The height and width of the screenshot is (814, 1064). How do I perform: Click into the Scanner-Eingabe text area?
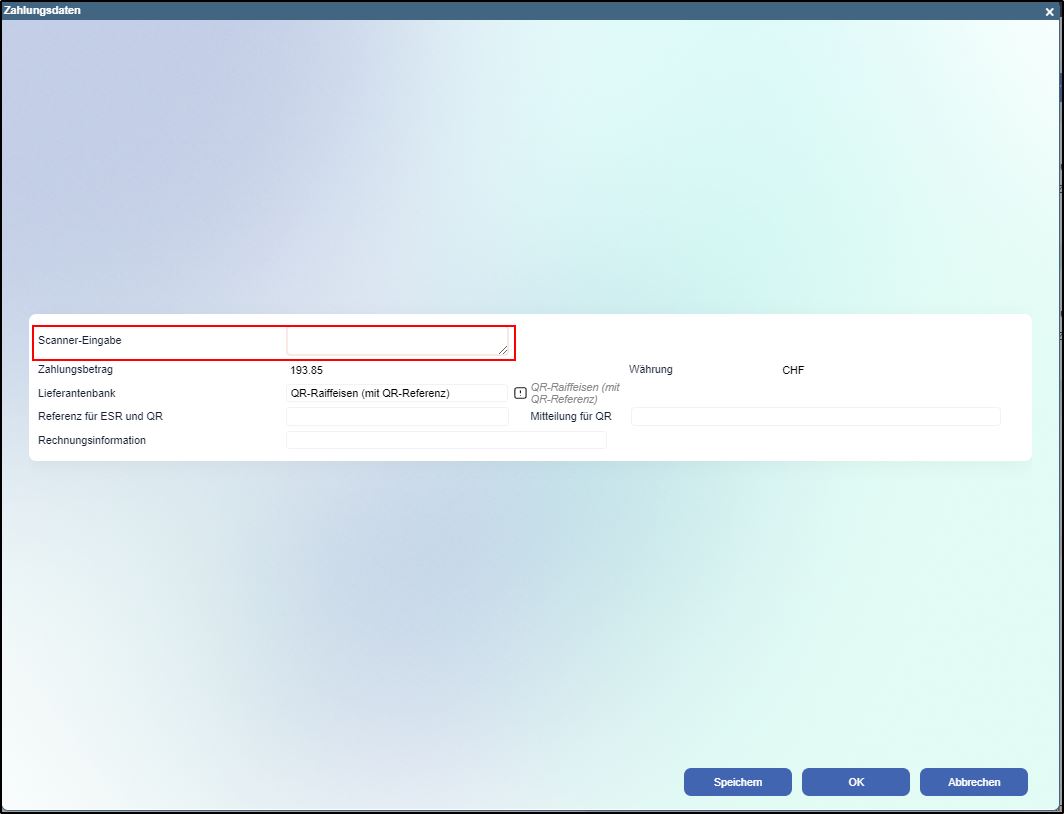(x=396, y=341)
